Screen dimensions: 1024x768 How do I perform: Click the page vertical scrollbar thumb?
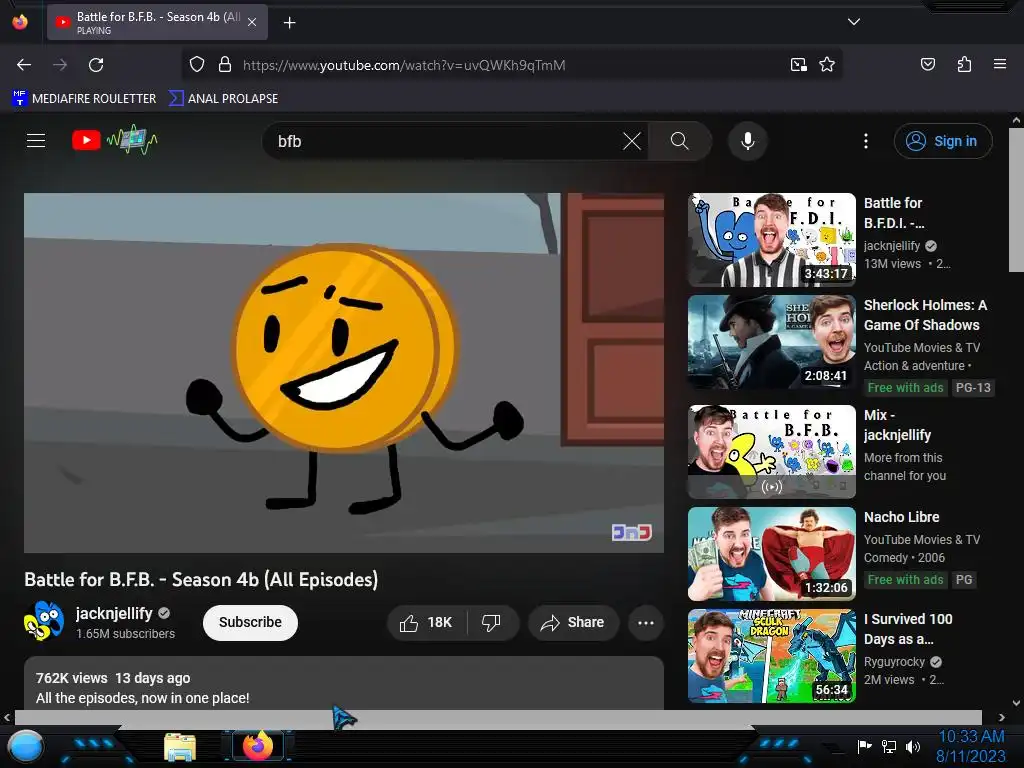tap(1016, 199)
